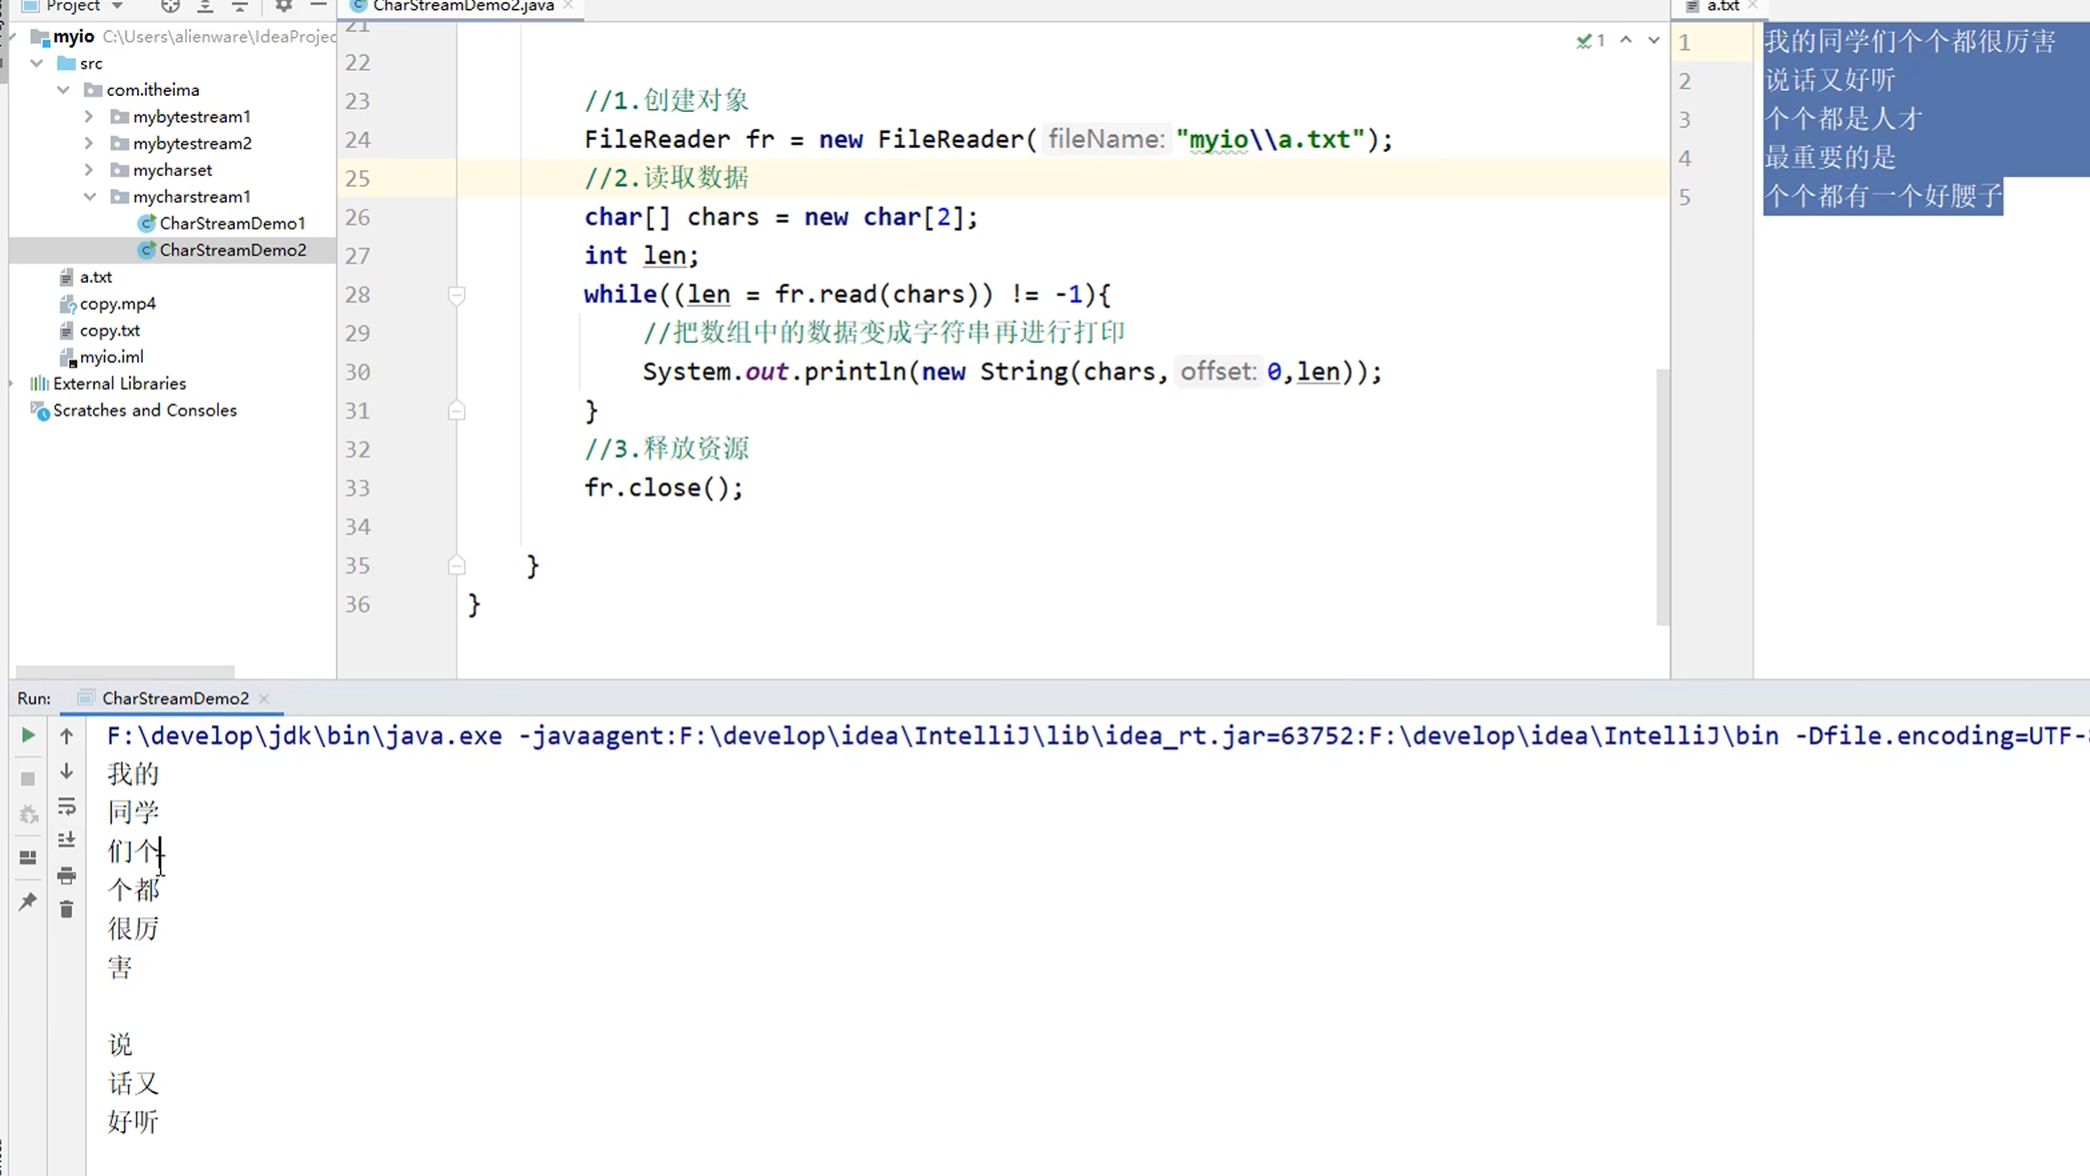2090x1176 pixels.
Task: Click the editor vertical scrollbar
Action: pos(1662,495)
